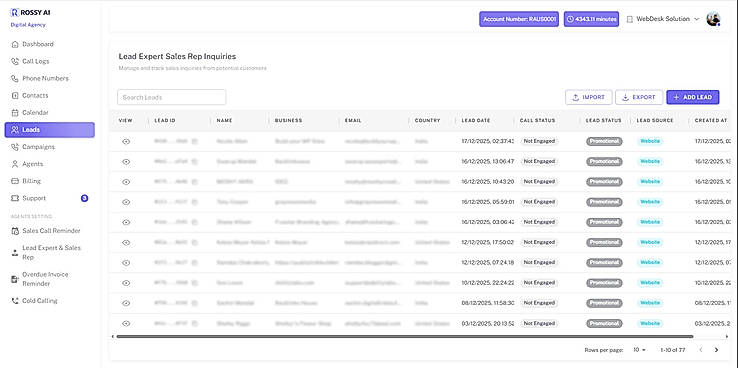Viewport: 738px width, 368px height.
Task: Open Campaigns from the sidebar
Action: (38, 147)
